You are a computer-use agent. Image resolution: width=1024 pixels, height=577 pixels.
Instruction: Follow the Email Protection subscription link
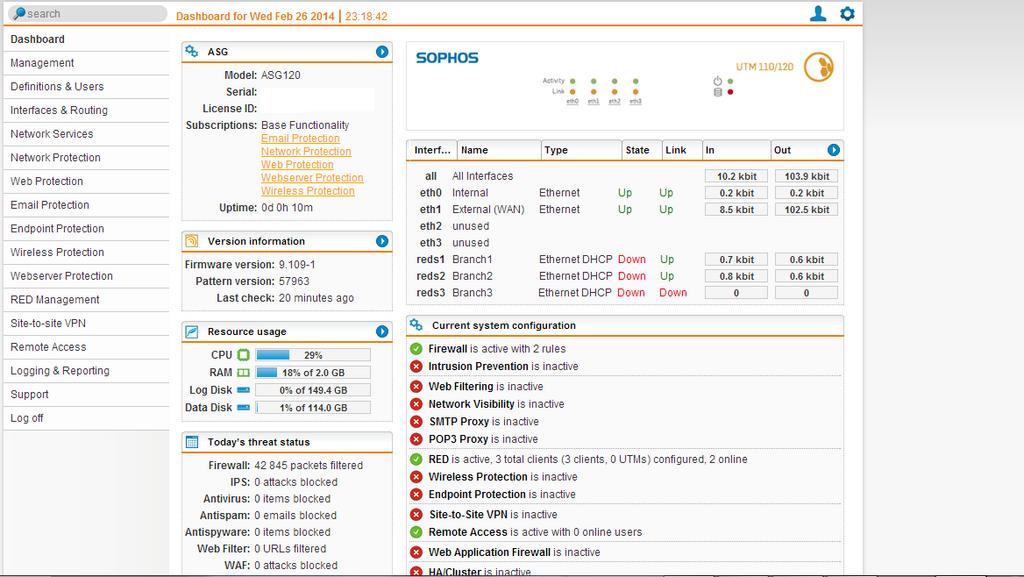pos(300,138)
